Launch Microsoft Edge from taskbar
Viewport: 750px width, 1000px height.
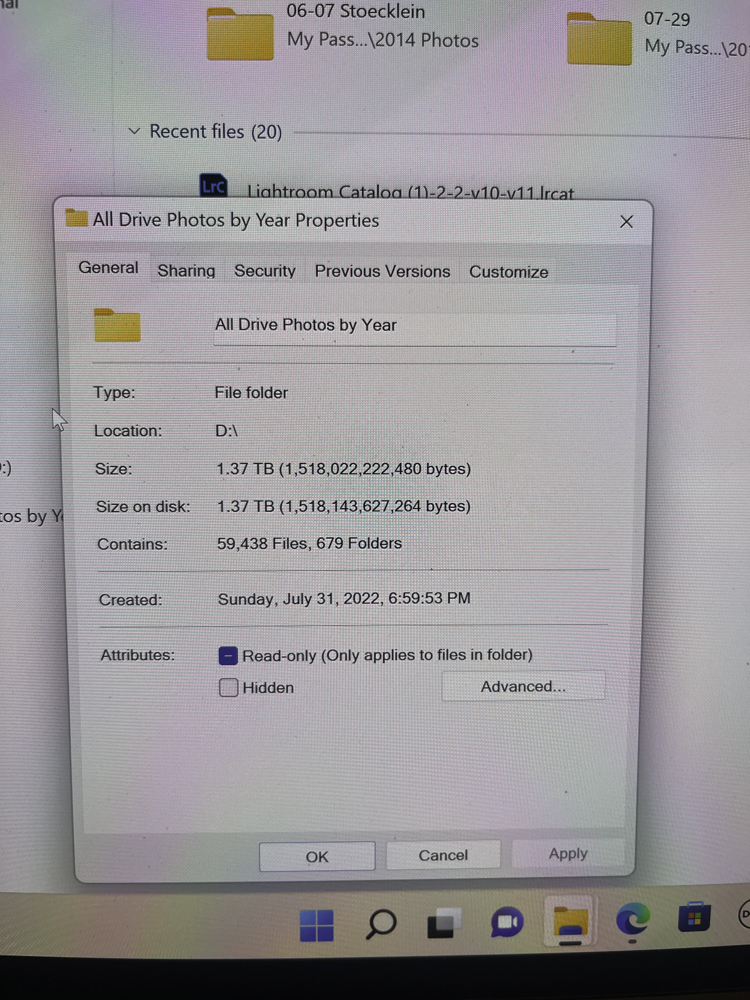(x=631, y=920)
